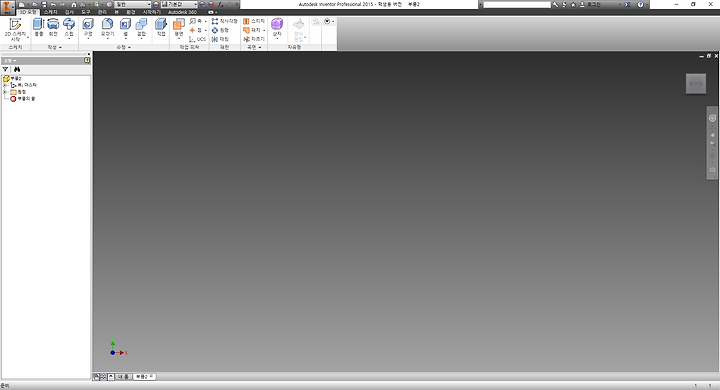720x390 pixels.
Task: Switch to the Autodesk 360 ribbon tab
Action: tap(182, 12)
